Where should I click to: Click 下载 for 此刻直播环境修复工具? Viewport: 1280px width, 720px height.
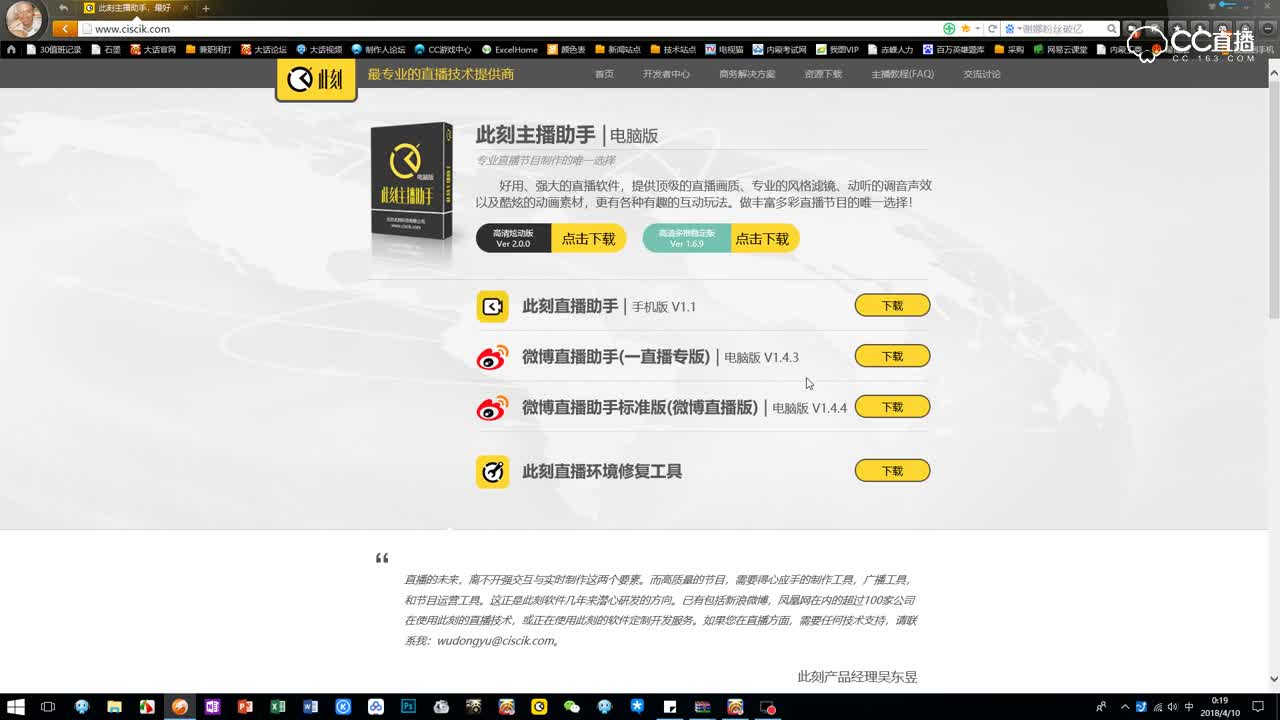(x=892, y=470)
